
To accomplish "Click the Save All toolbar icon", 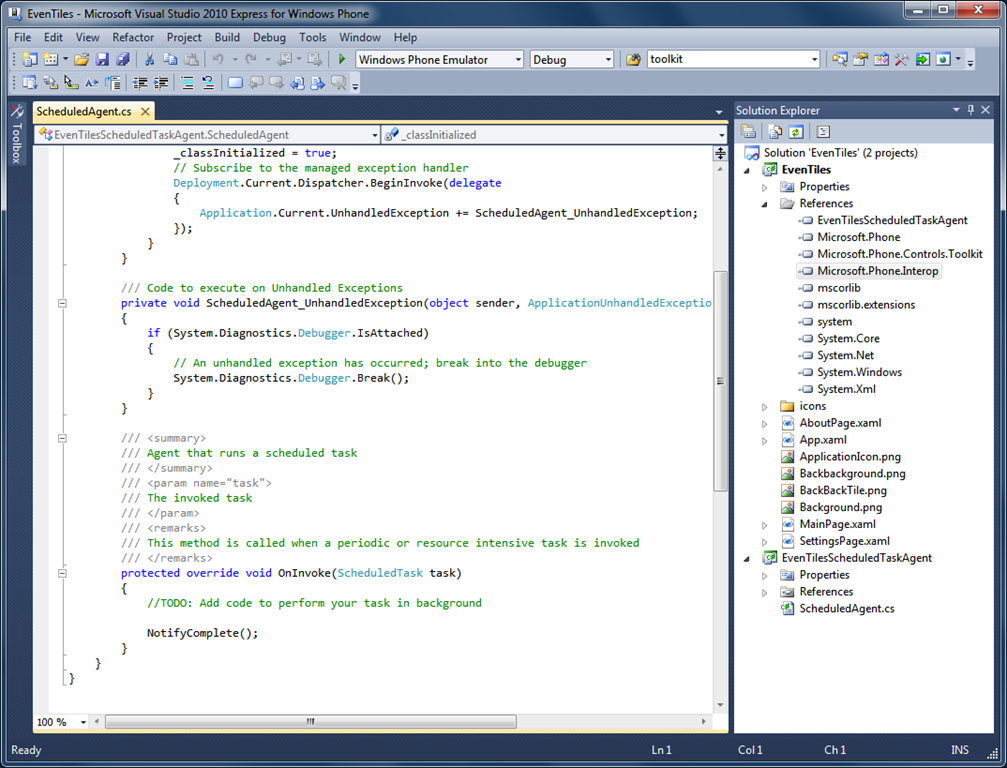I will 121,60.
